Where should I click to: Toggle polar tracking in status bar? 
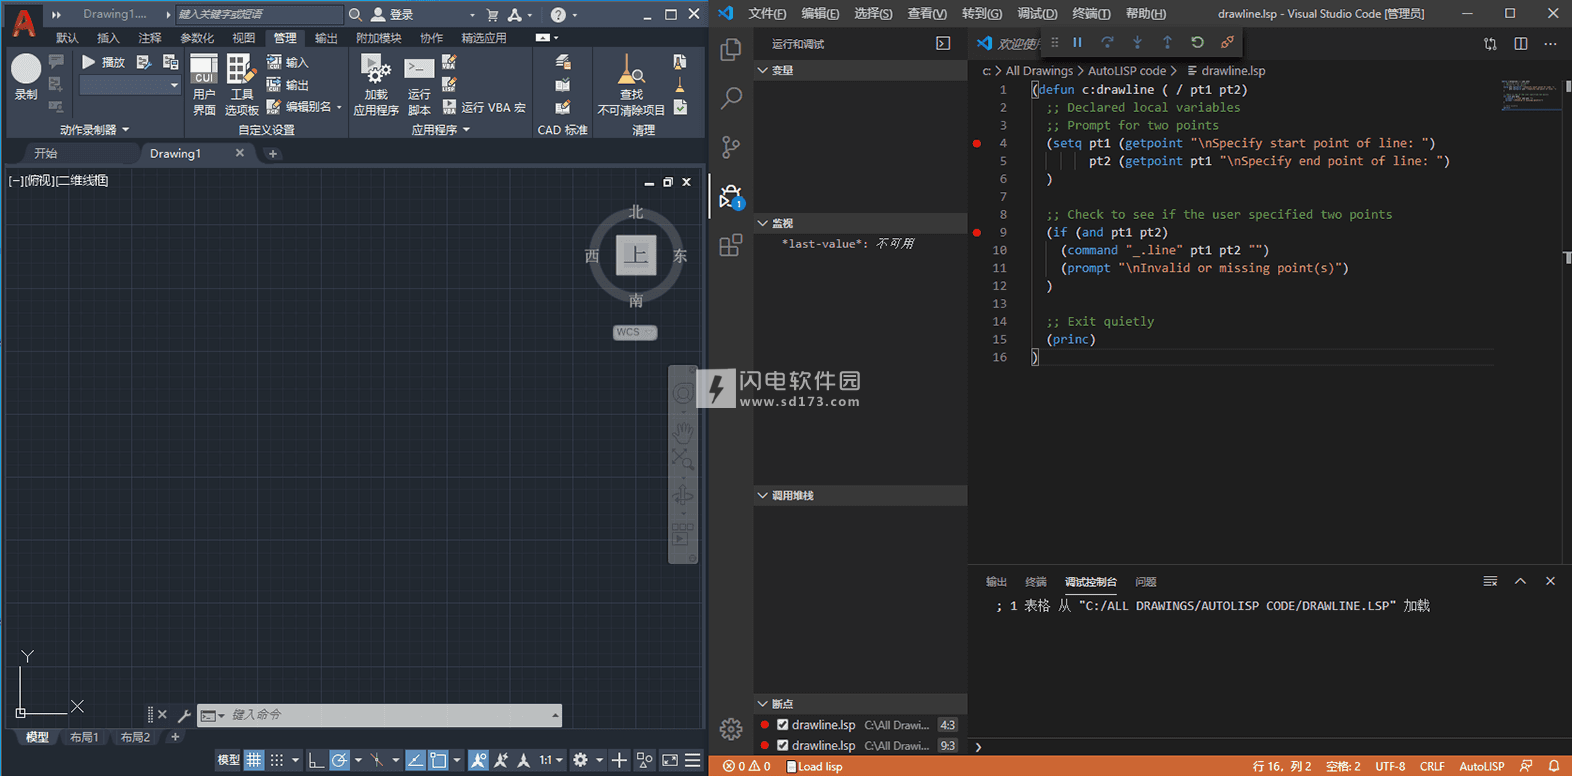pos(340,760)
